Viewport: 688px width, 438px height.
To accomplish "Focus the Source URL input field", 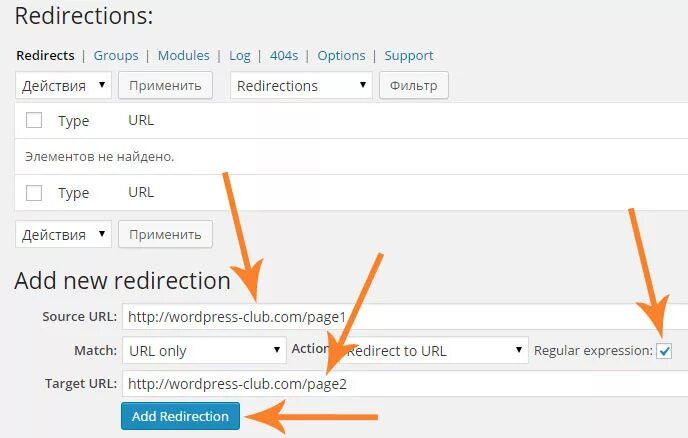I will (x=400, y=318).
